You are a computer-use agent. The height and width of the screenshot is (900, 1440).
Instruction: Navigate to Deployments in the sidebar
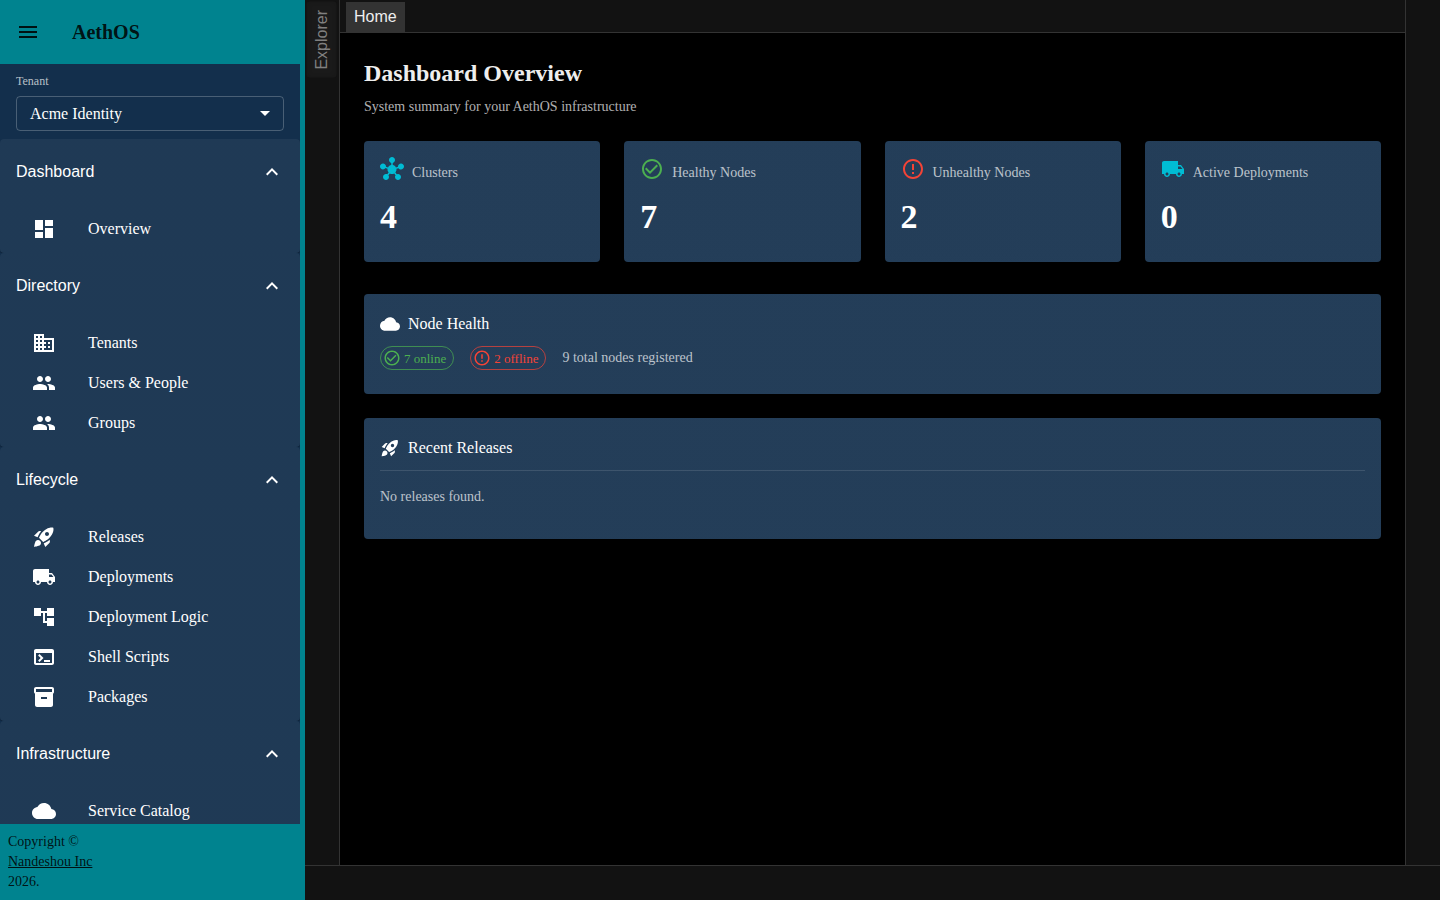click(x=150, y=577)
